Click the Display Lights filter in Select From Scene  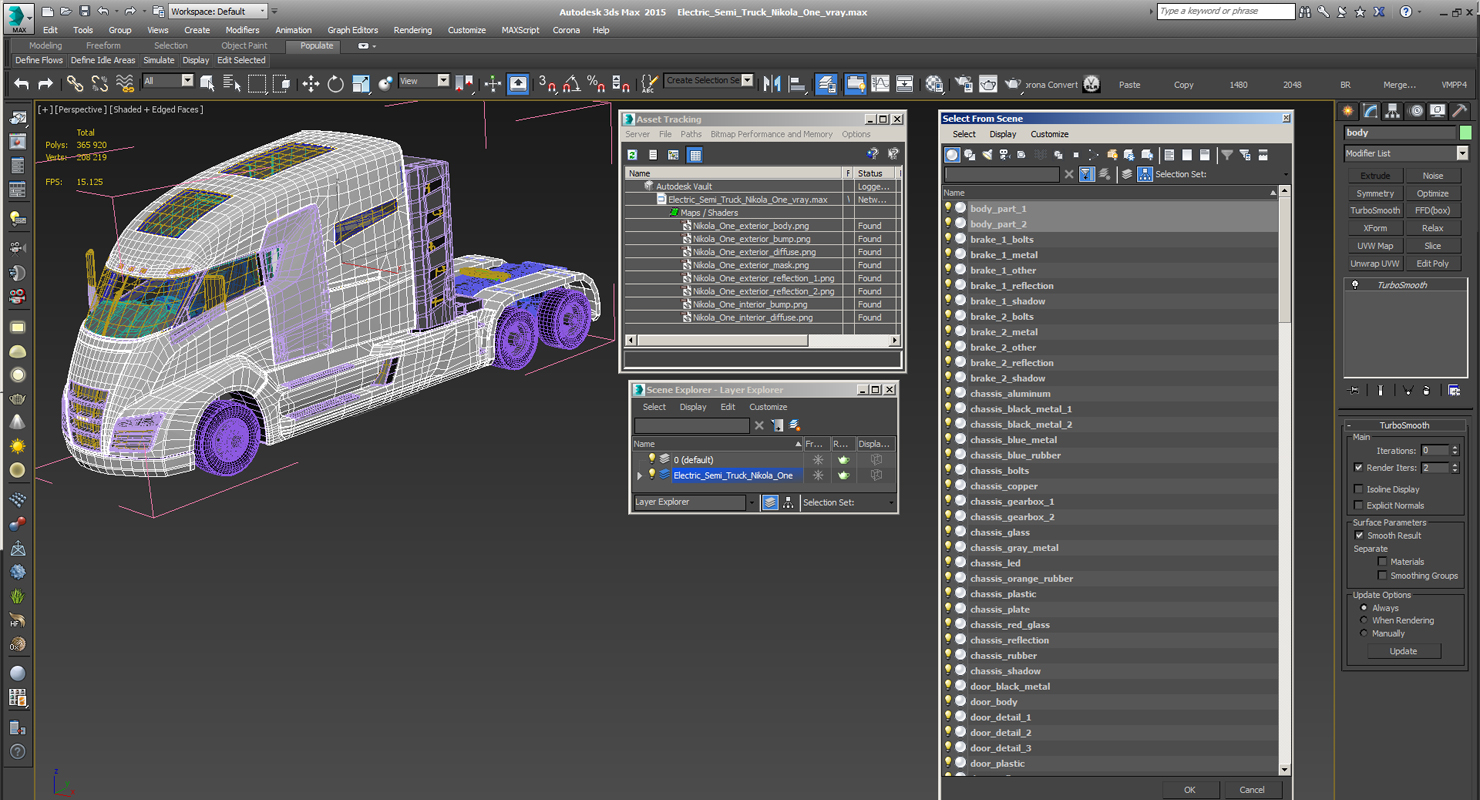(987, 154)
